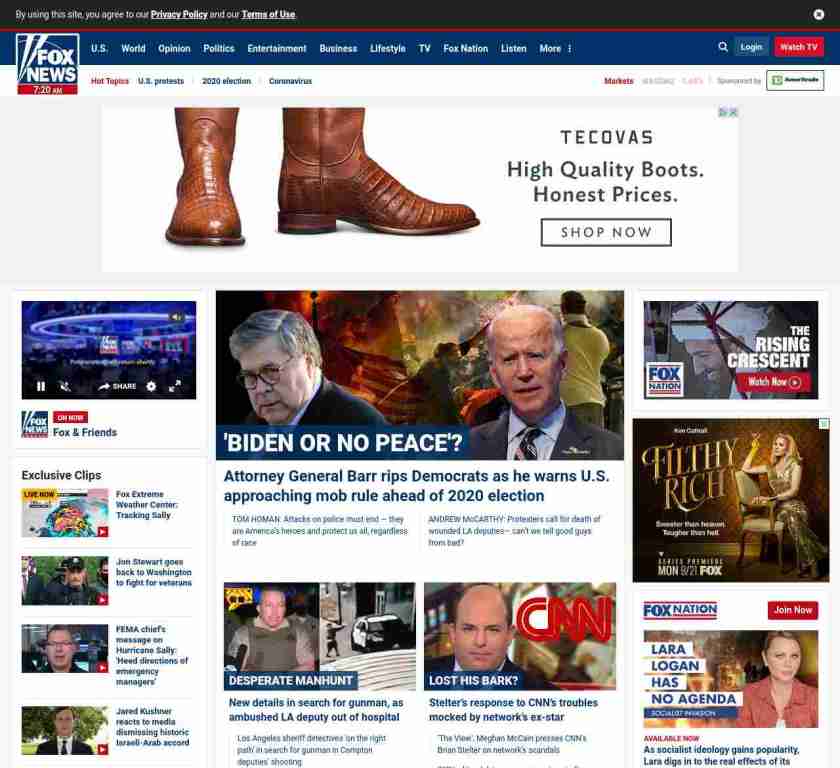Click Join Now for Fox Nation
840x768 pixels.
[792, 610]
